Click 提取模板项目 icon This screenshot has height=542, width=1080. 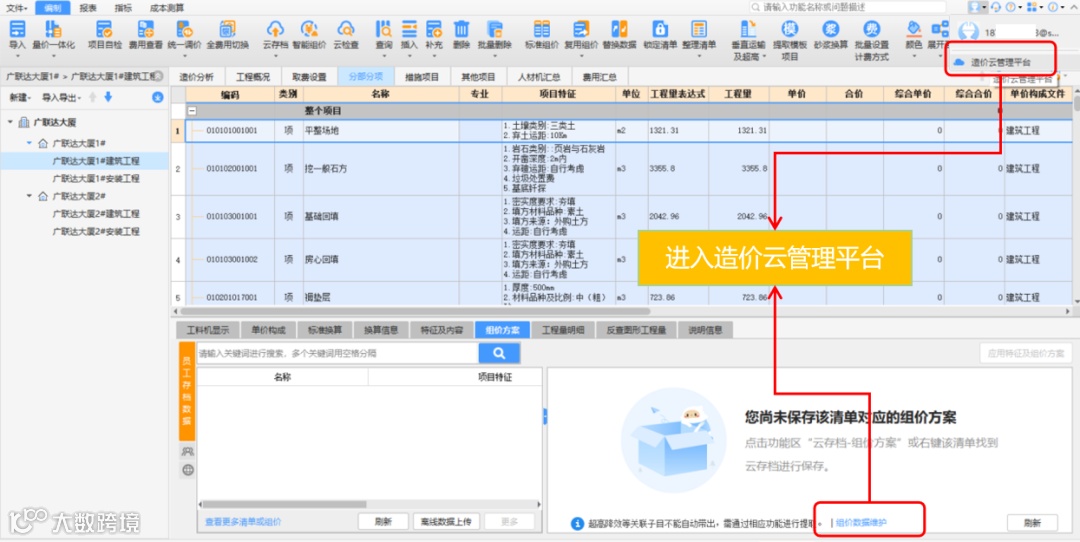pyautogui.click(x=789, y=29)
